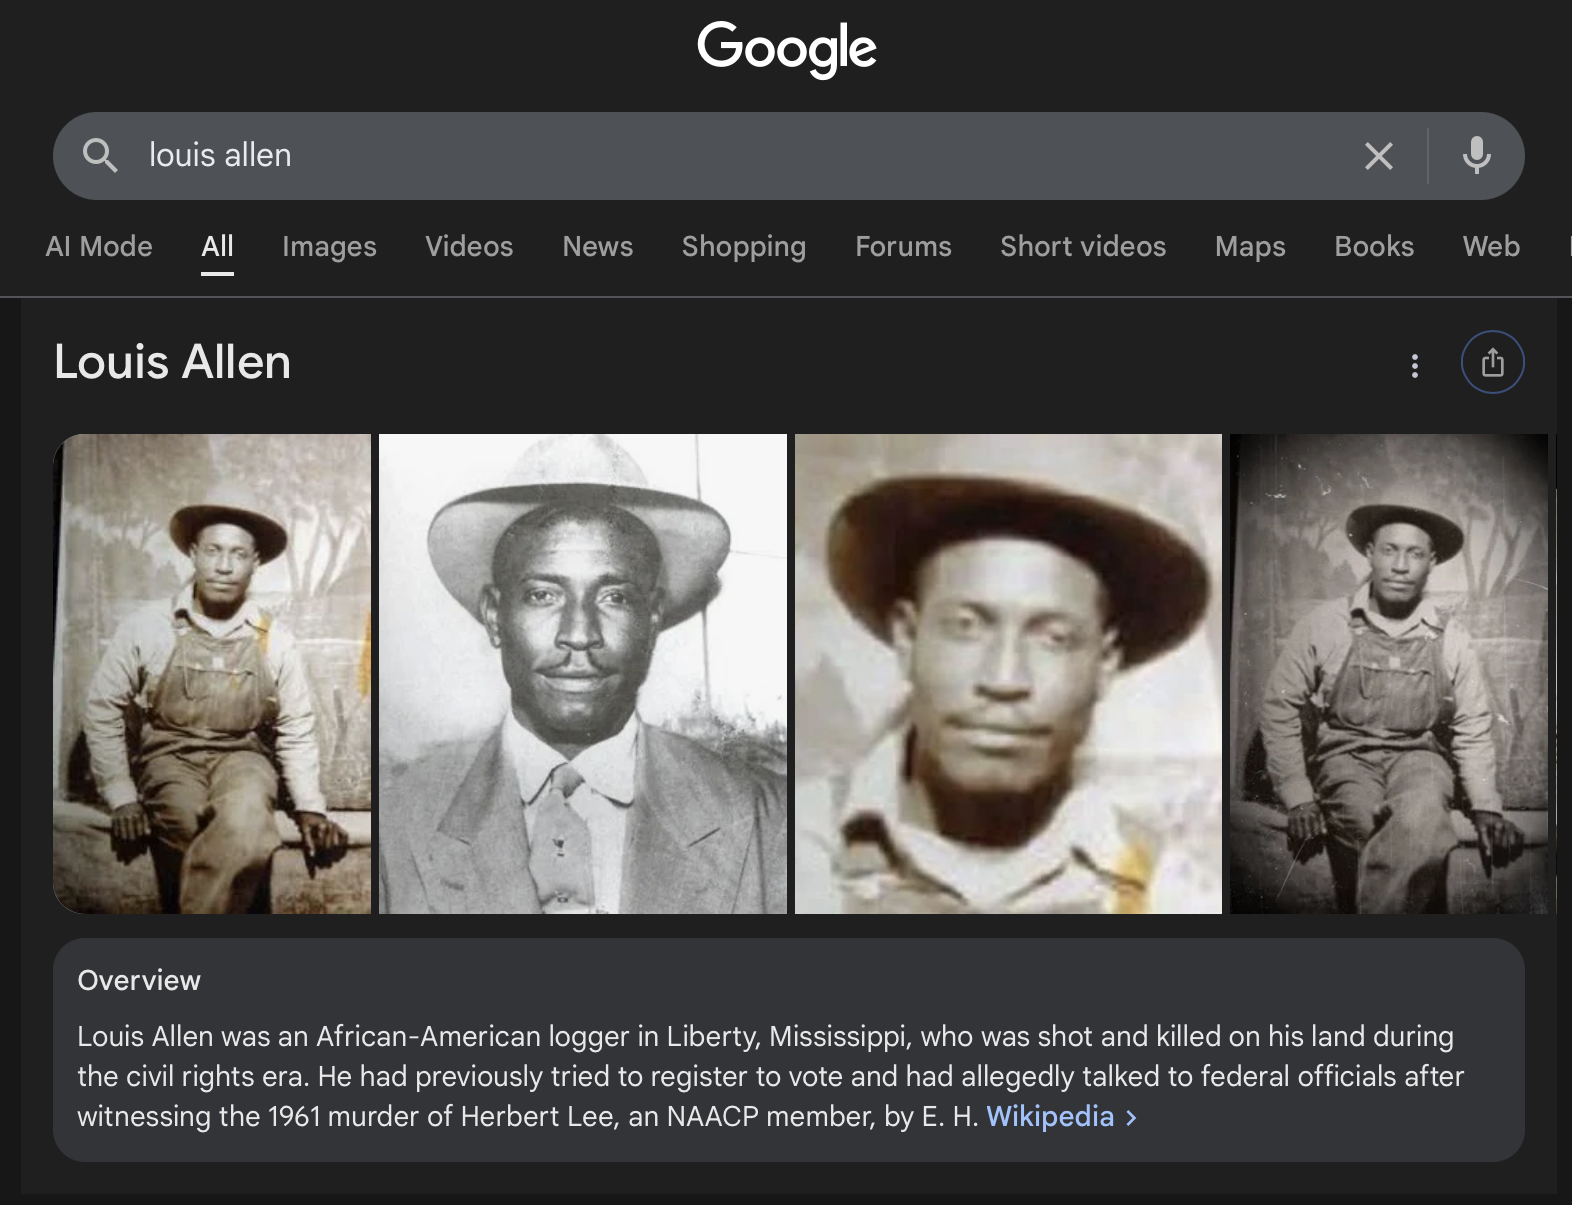Go to the News tab

pyautogui.click(x=598, y=246)
